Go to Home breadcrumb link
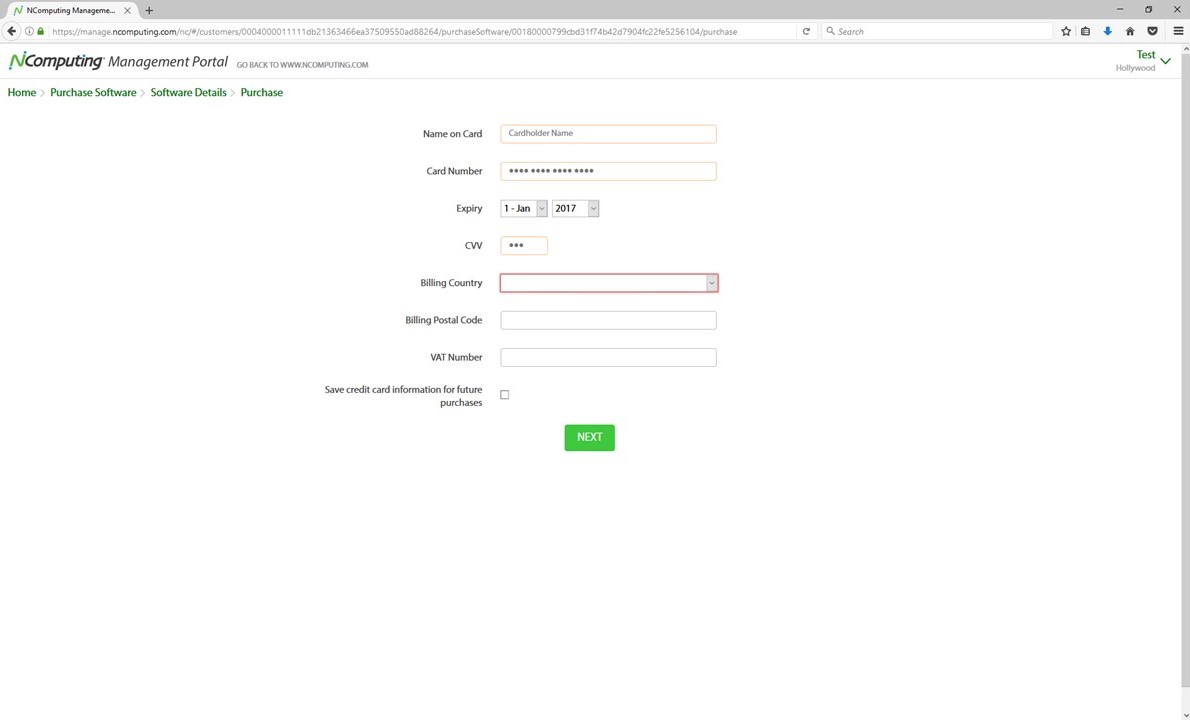This screenshot has height=720, width=1190. tap(22, 93)
